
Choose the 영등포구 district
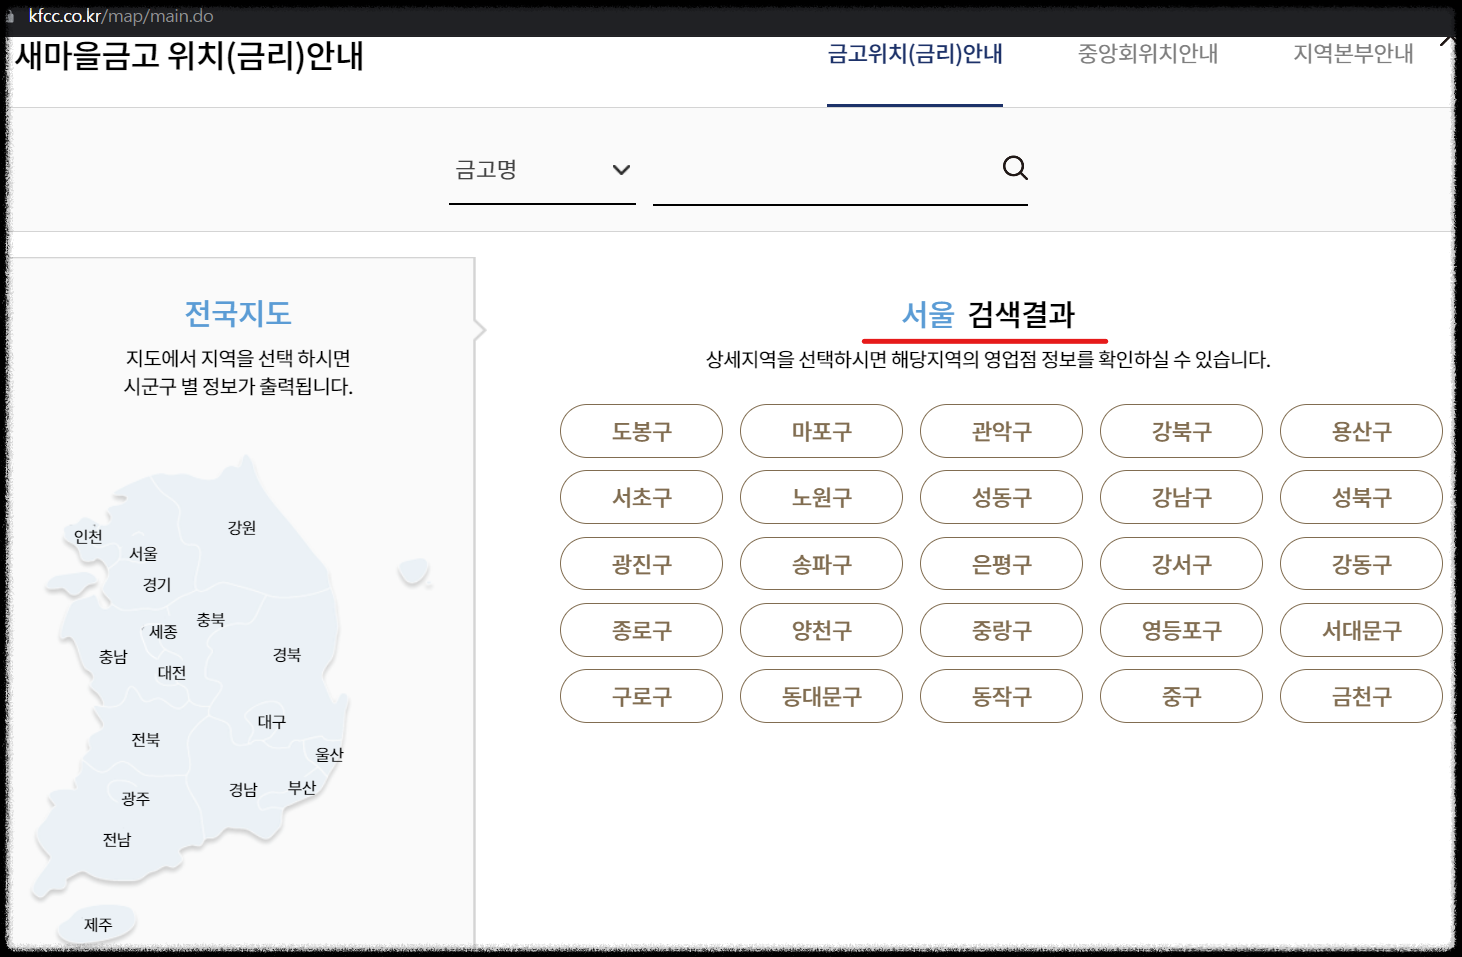pos(1181,630)
